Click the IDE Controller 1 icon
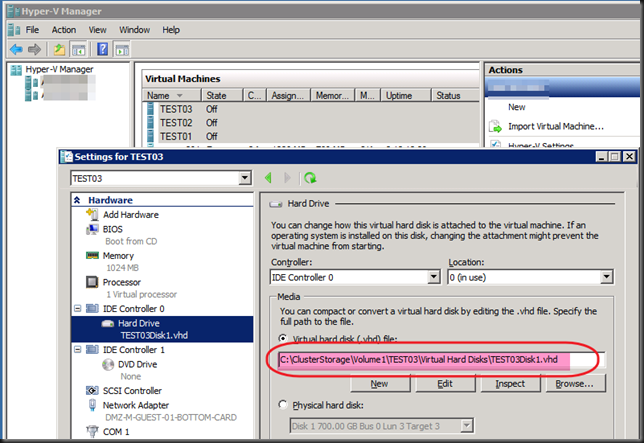644x443 pixels. pyautogui.click(x=92, y=349)
